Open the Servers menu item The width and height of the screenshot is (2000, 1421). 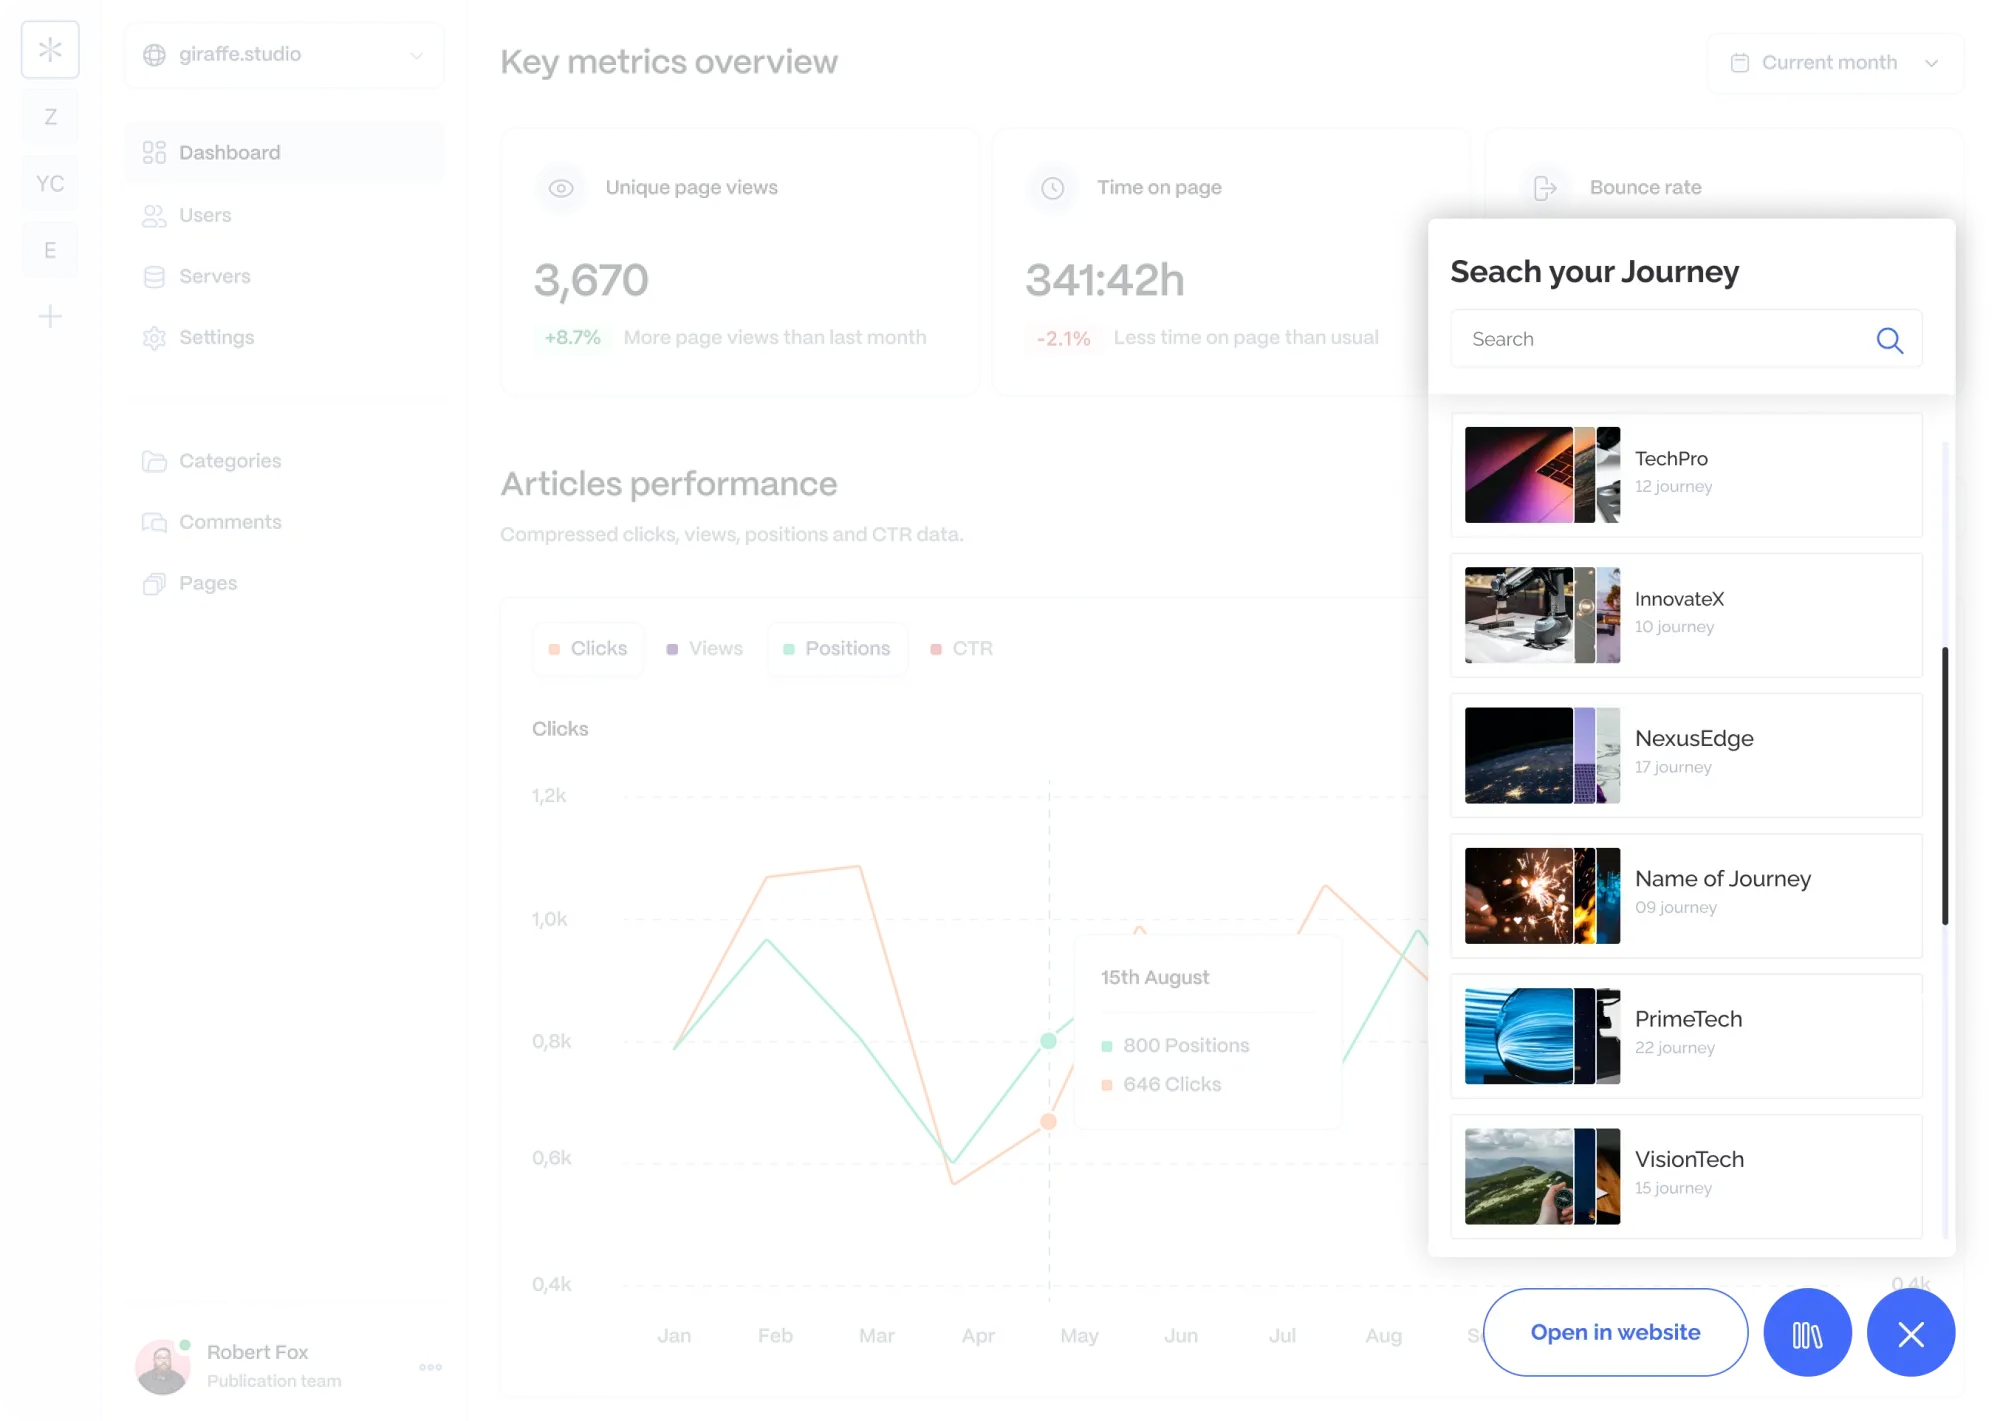pos(214,277)
